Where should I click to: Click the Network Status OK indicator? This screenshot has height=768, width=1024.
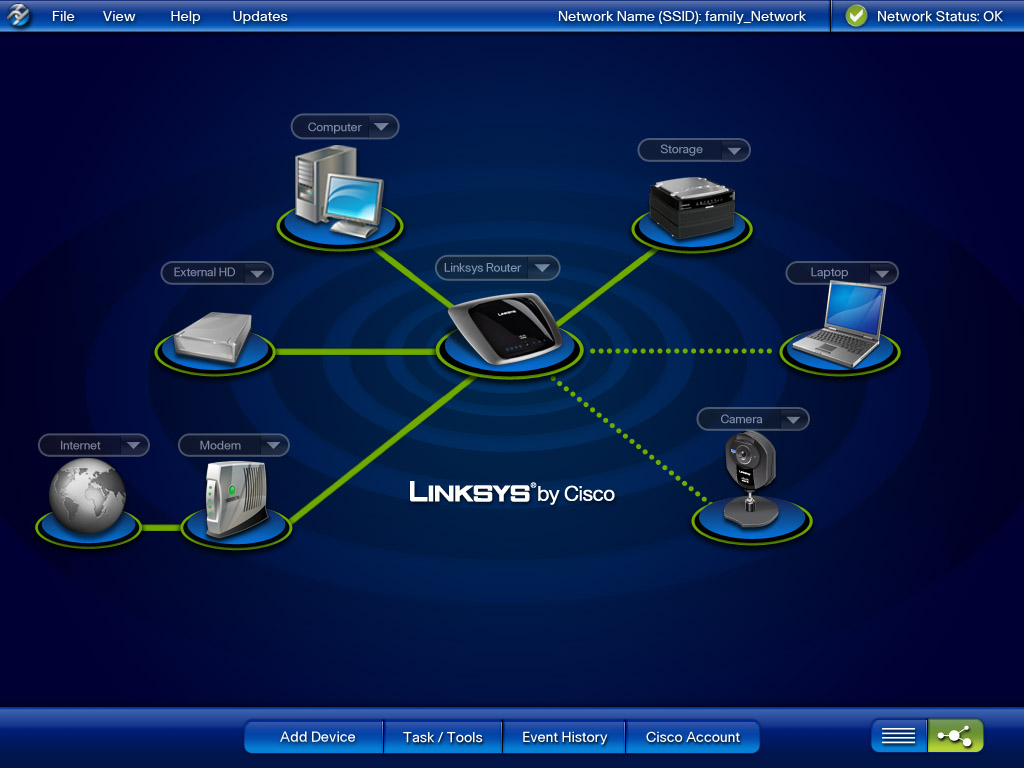tap(923, 16)
